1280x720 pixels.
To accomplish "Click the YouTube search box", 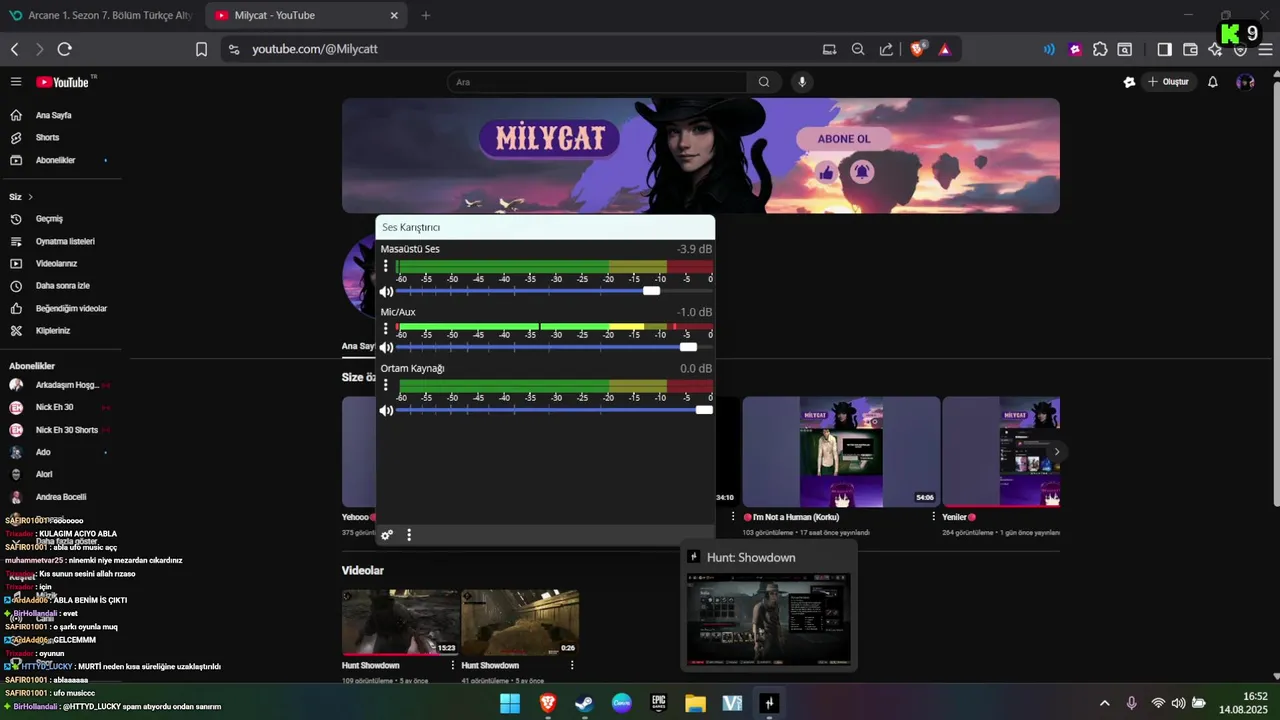I will point(597,82).
